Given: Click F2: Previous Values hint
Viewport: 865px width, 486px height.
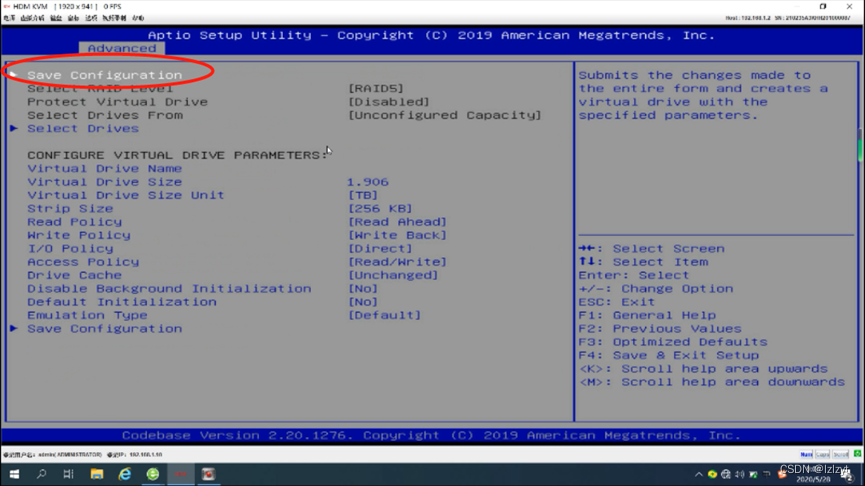Looking at the screenshot, I should (x=660, y=328).
